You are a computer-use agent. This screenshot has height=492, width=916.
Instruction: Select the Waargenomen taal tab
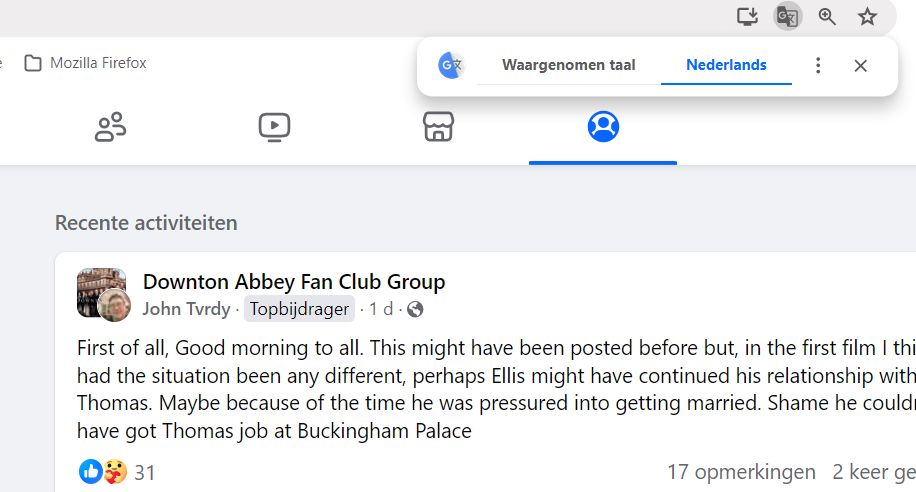coord(568,66)
